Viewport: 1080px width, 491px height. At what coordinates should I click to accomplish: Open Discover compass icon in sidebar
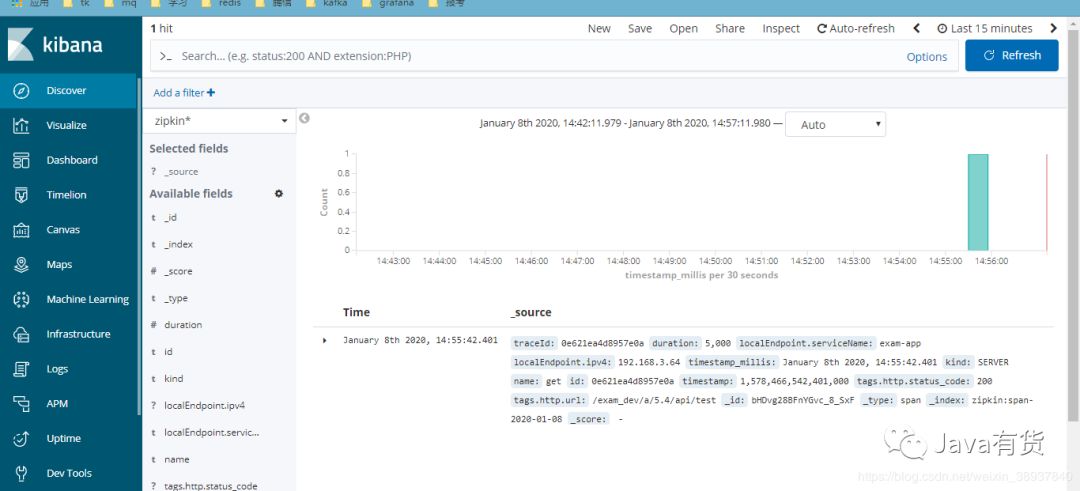coord(21,91)
